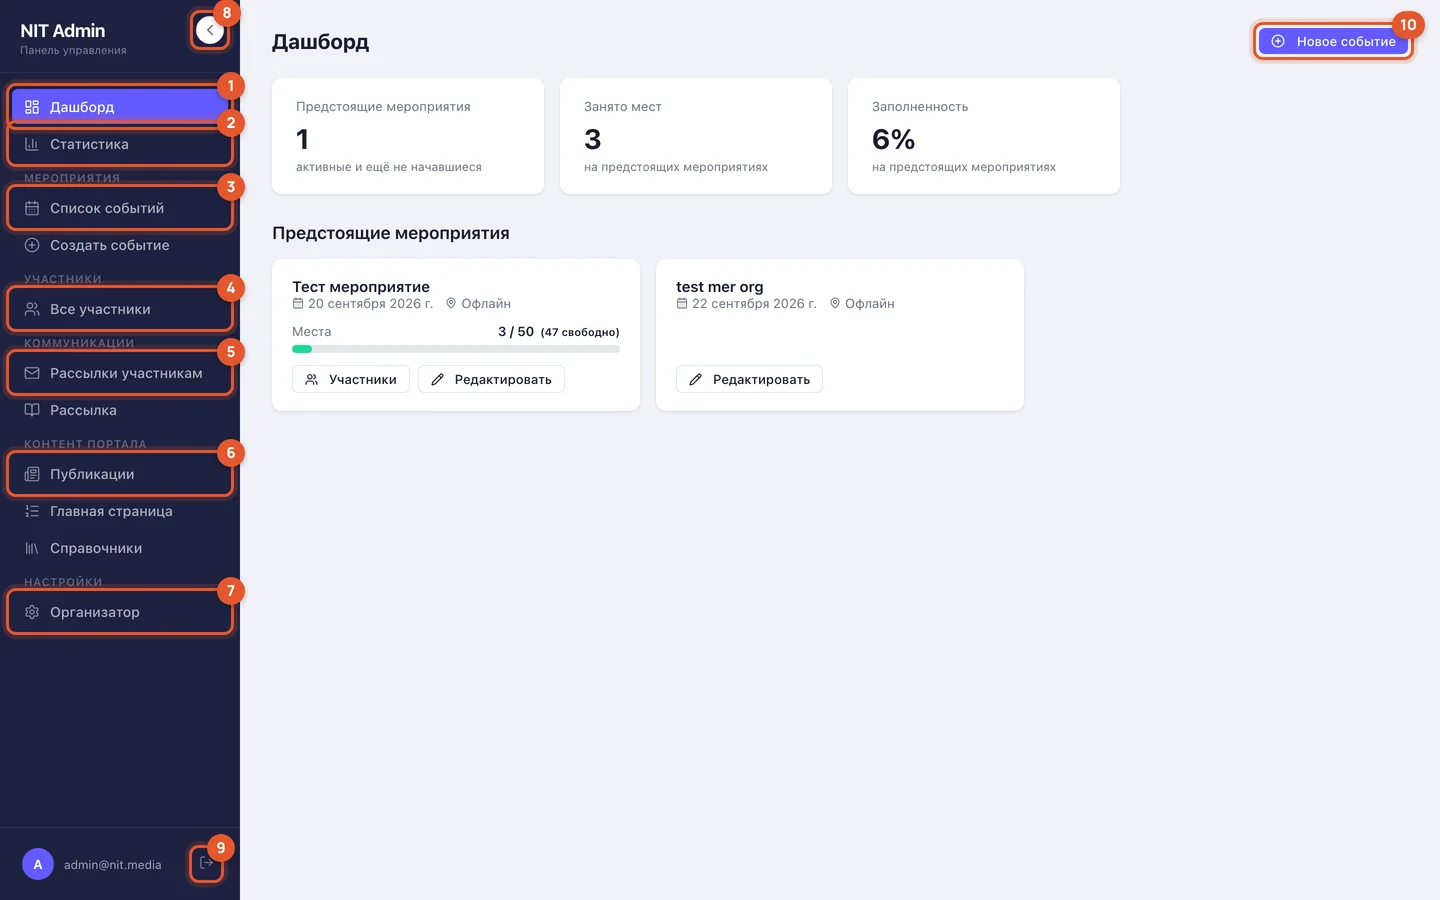Edit the Тест мероприятие event
1440x900 pixels.
coord(491,379)
